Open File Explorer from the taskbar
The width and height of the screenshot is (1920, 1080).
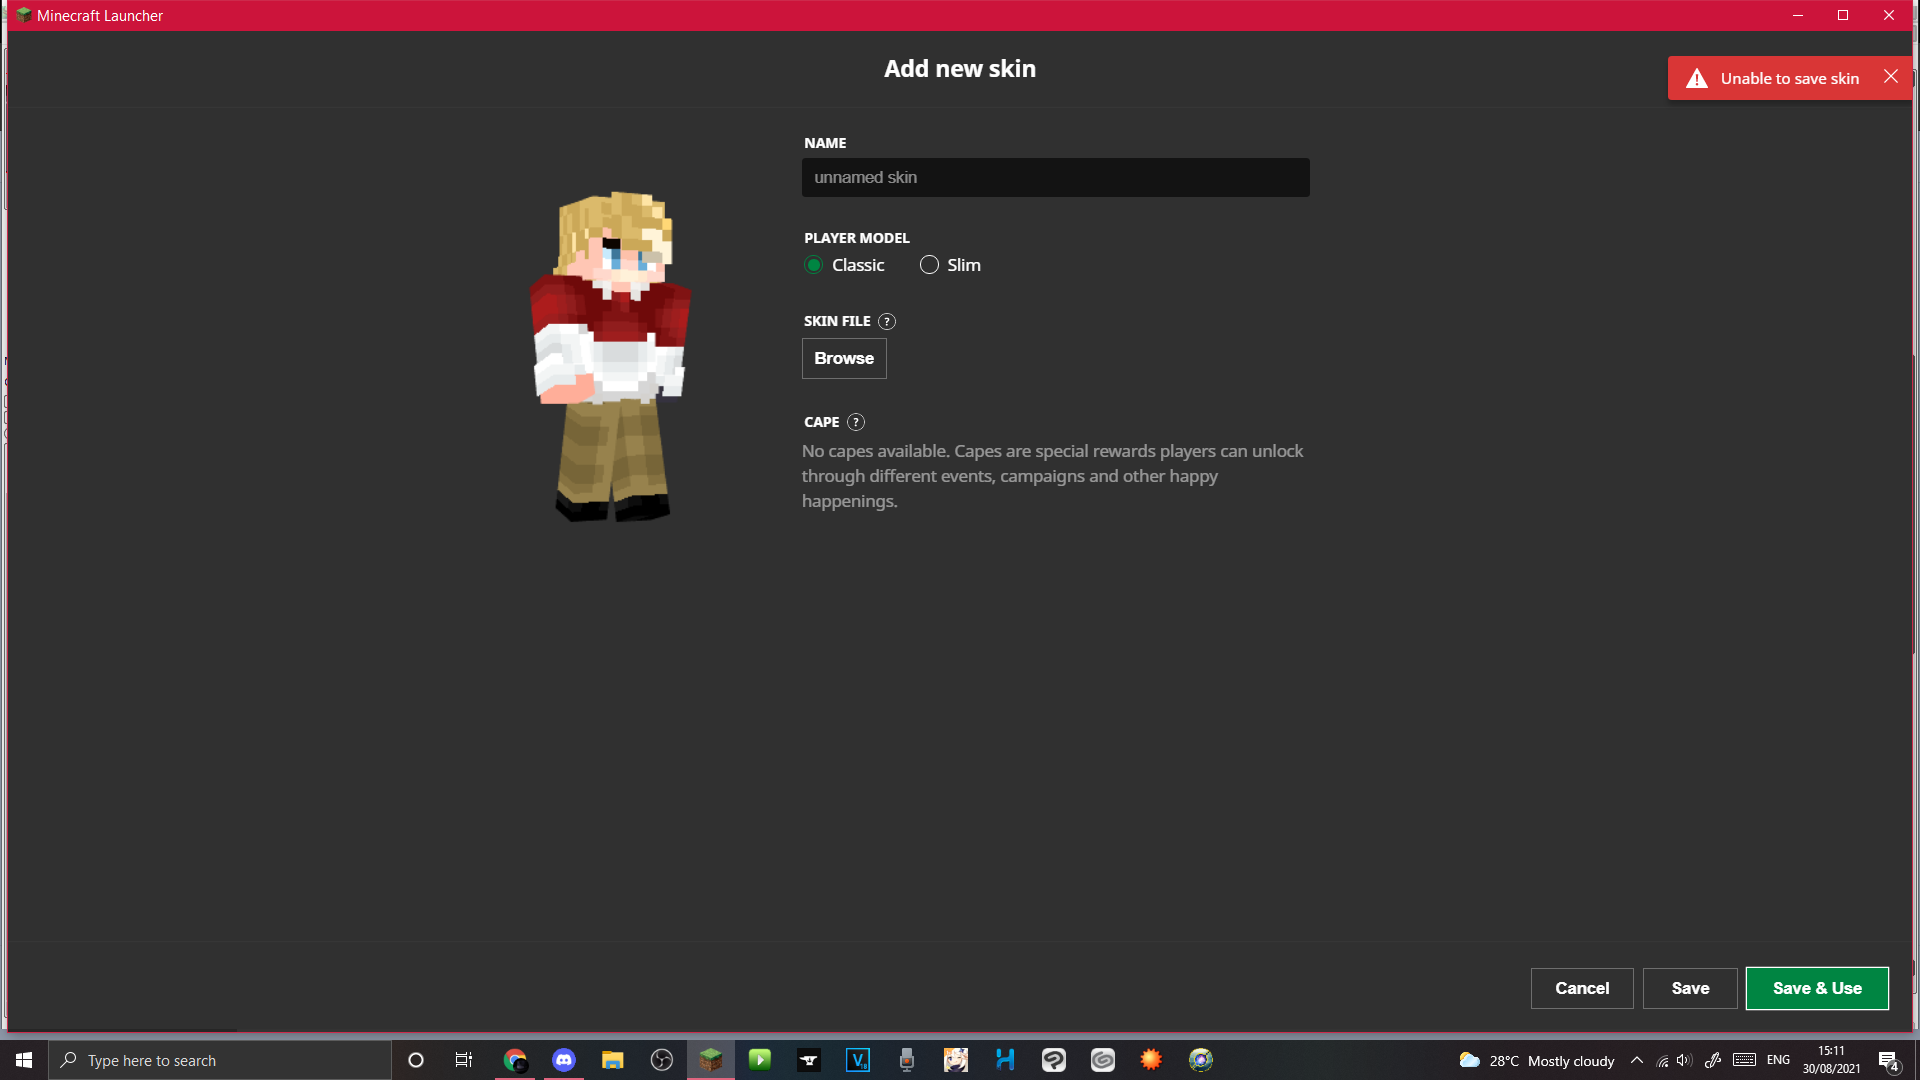(x=613, y=1060)
